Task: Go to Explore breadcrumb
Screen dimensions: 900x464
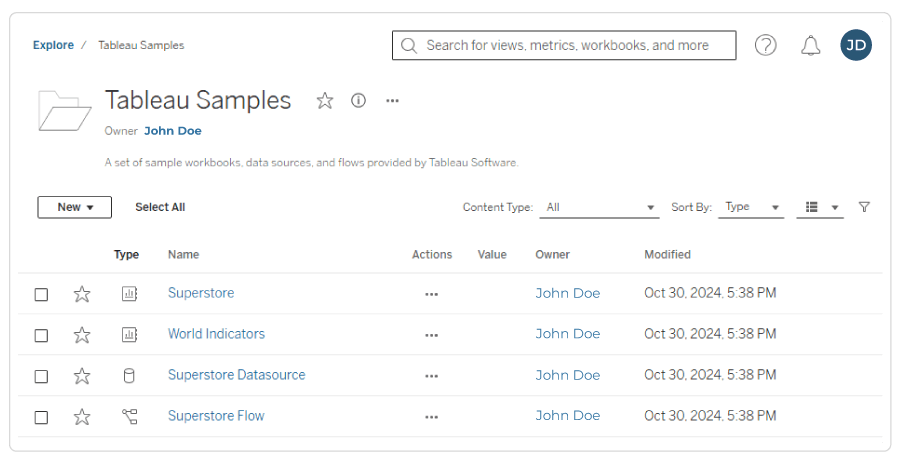Action: click(53, 45)
